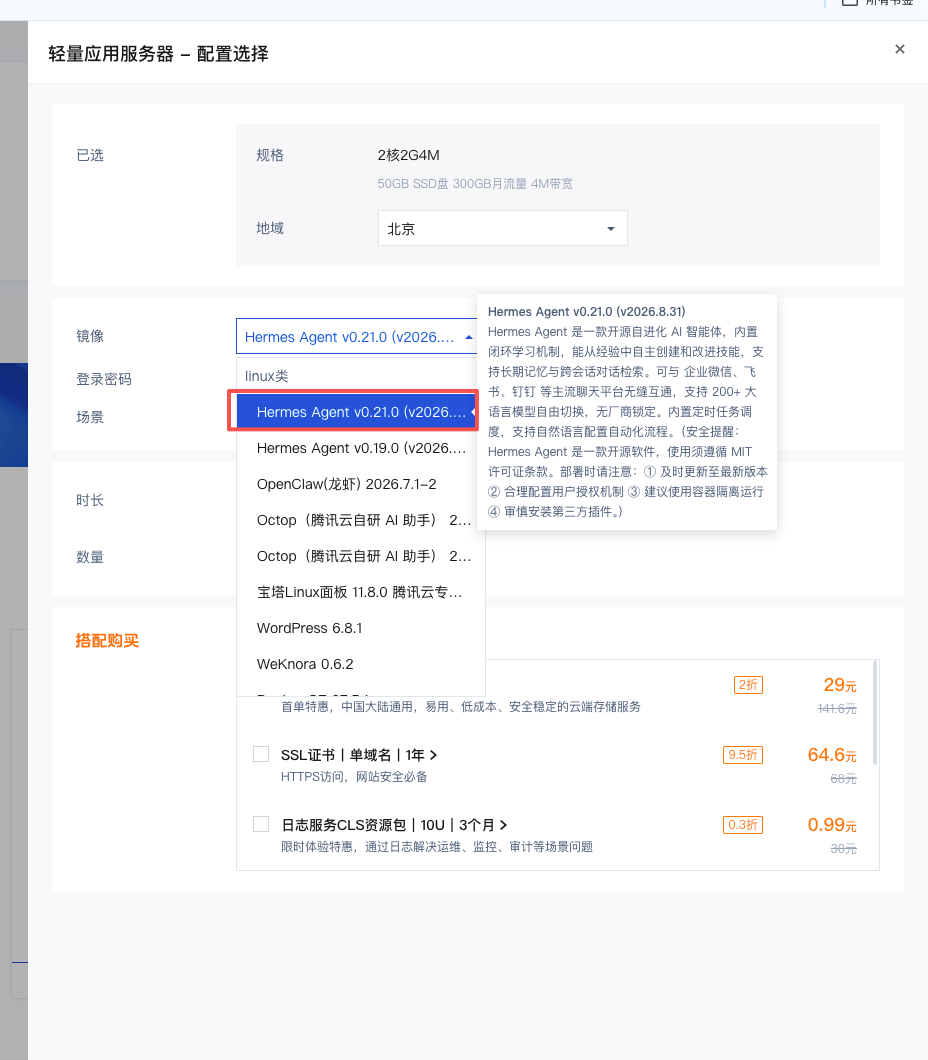Click the 0.99元 price
This screenshot has height=1060, width=928.
pyautogui.click(x=832, y=825)
